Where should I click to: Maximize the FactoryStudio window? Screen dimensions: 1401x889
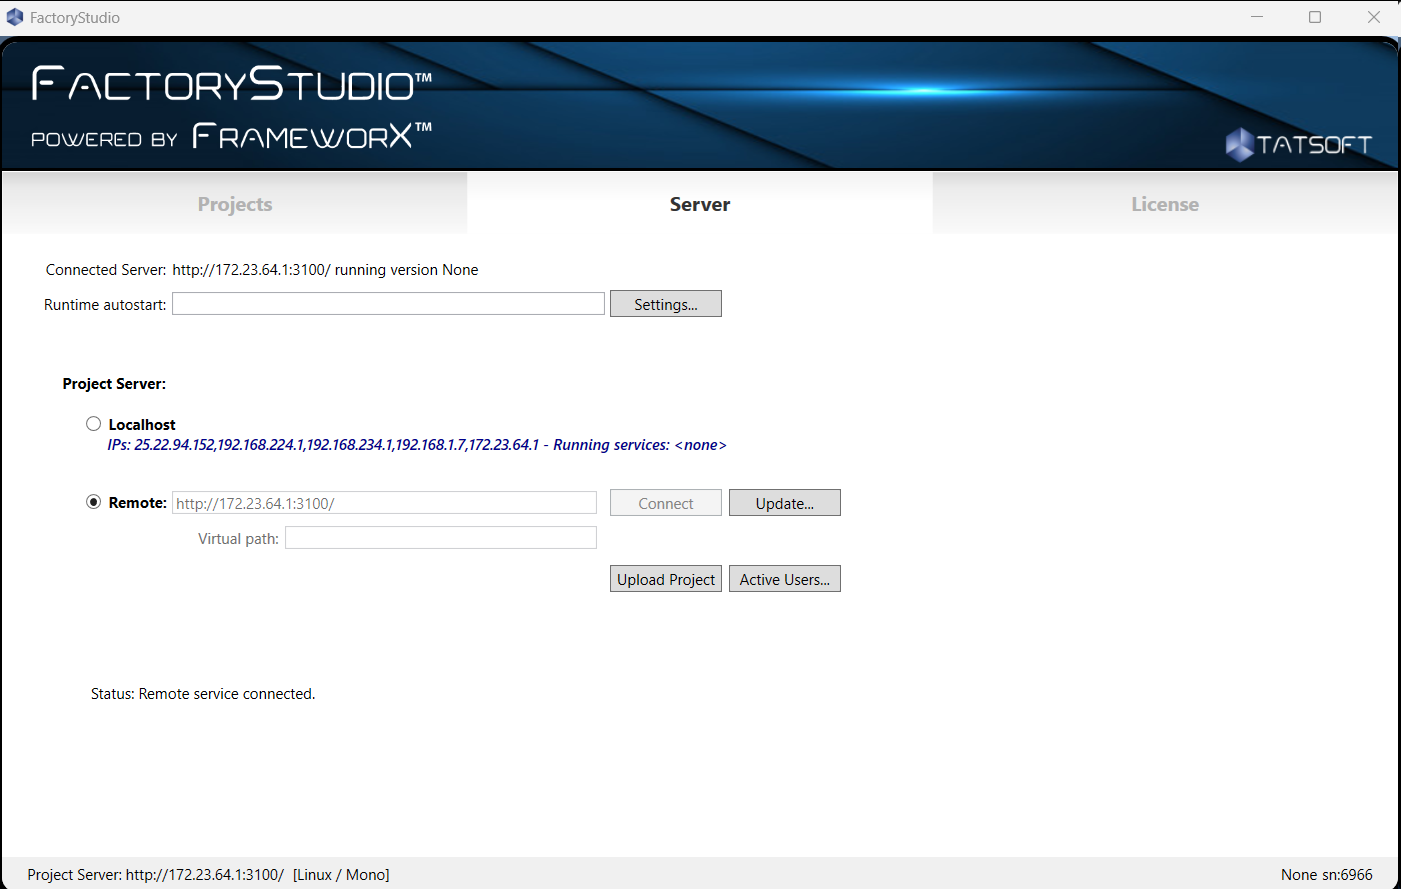[1315, 17]
